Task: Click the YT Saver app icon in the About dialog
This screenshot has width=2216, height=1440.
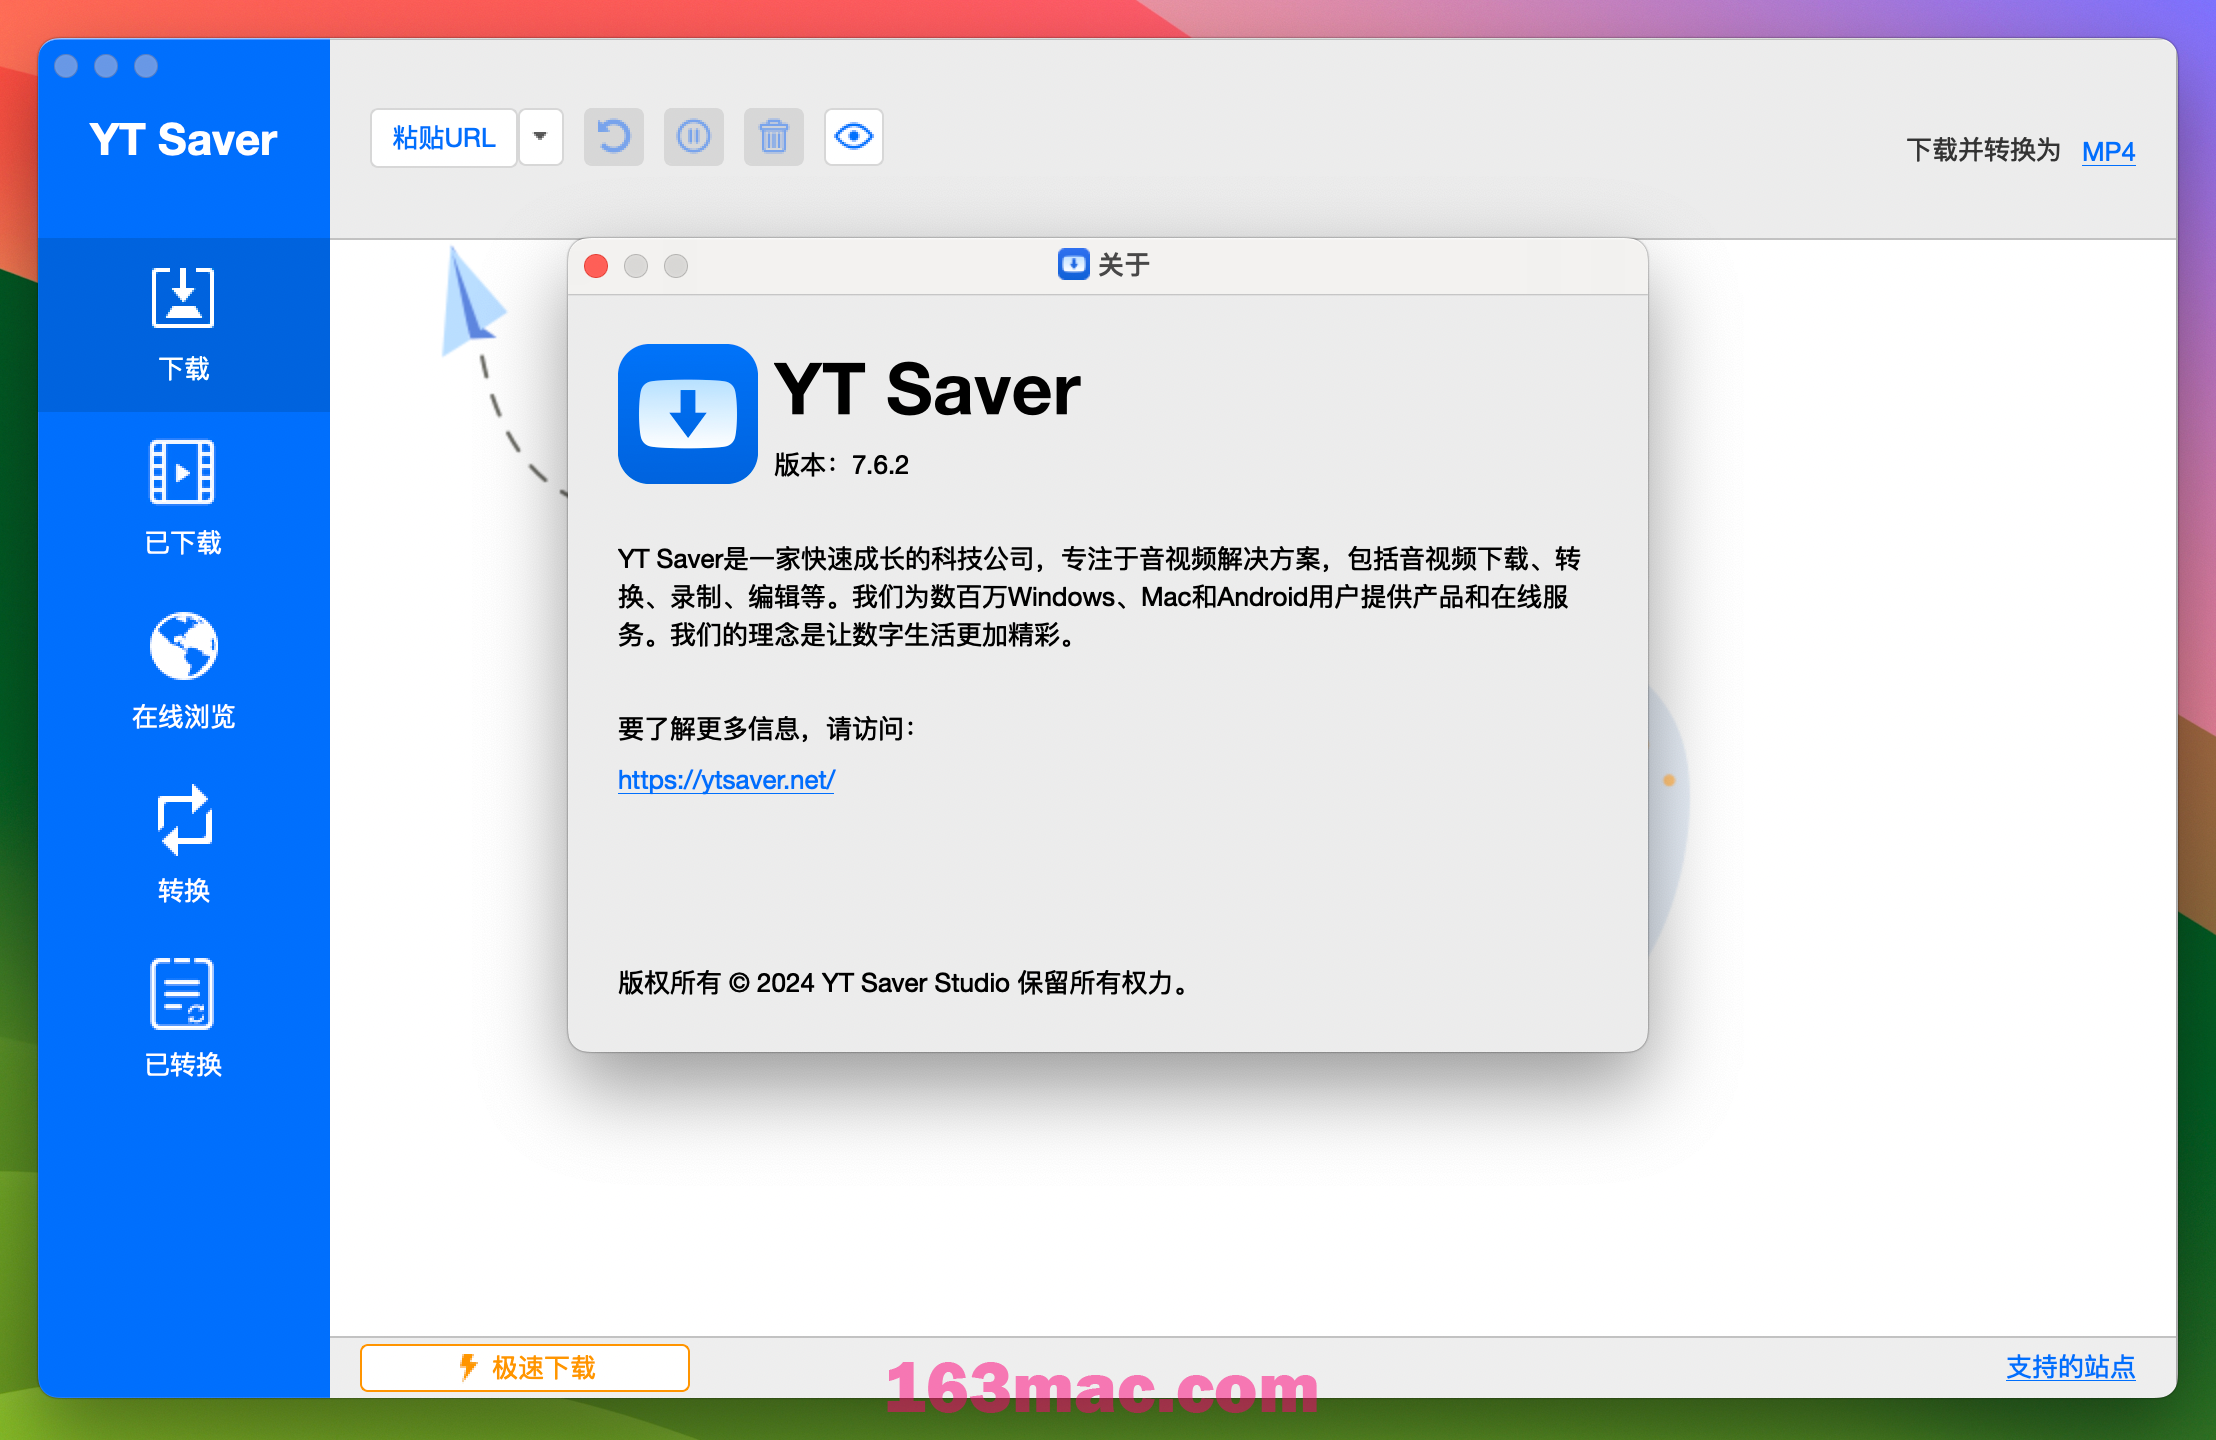Action: (688, 414)
